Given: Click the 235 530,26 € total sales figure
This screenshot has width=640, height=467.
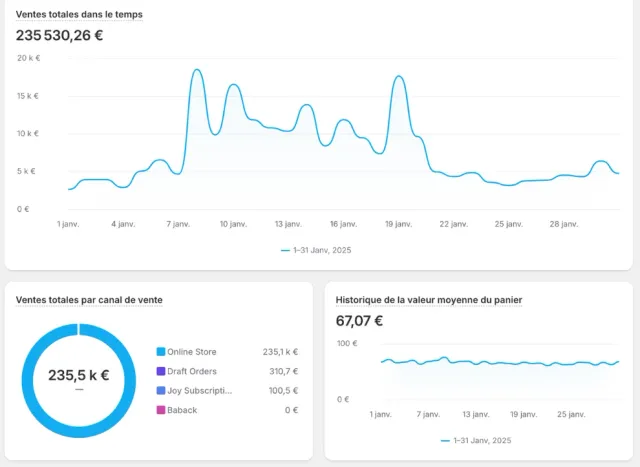Looking at the screenshot, I should pos(59,36).
